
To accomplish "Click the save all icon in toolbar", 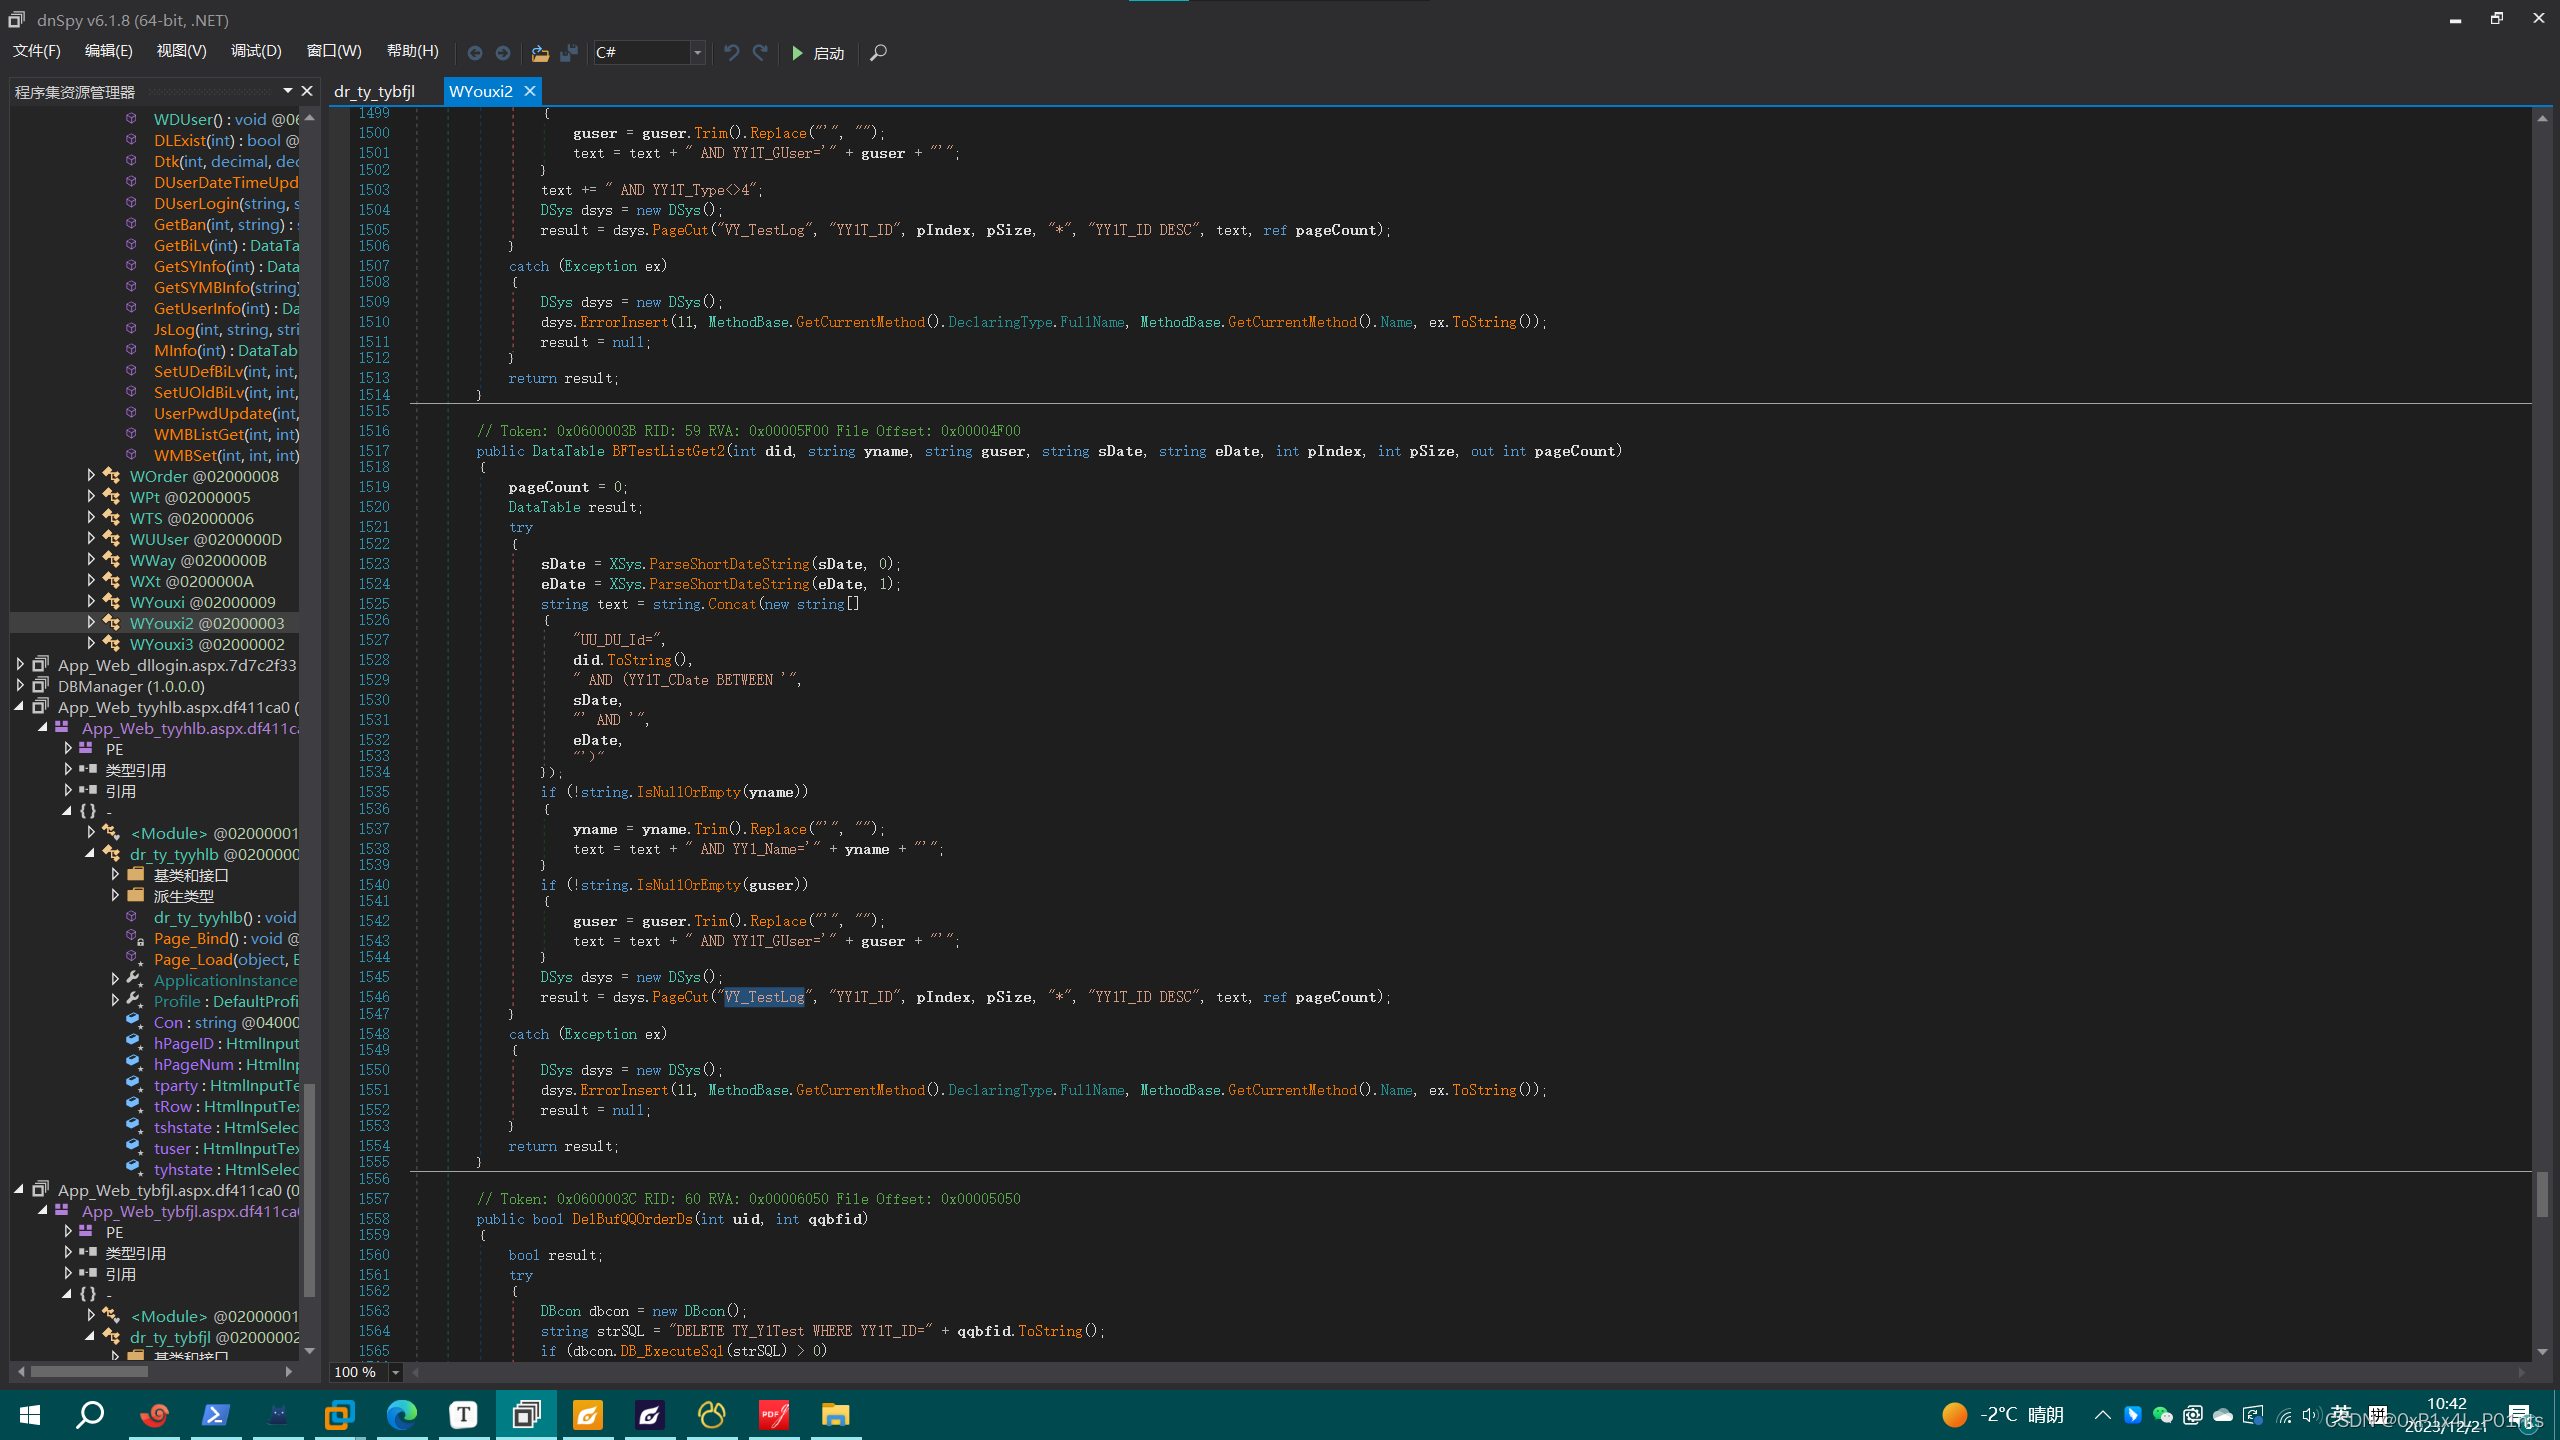I will pyautogui.click(x=569, y=53).
